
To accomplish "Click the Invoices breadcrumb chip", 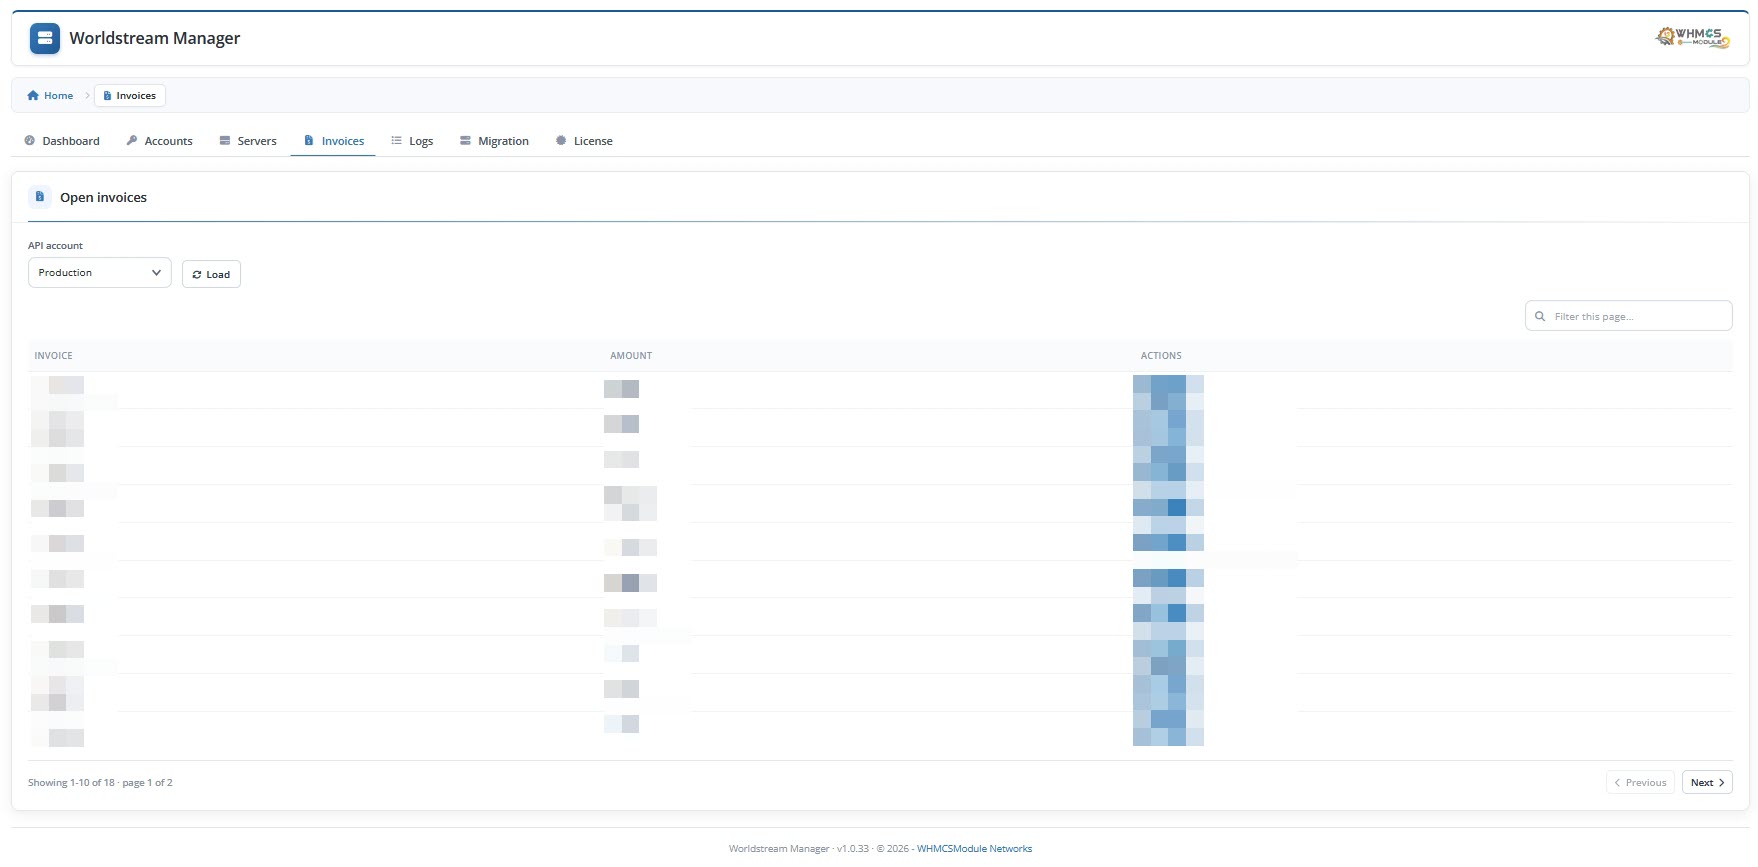I will (x=130, y=96).
